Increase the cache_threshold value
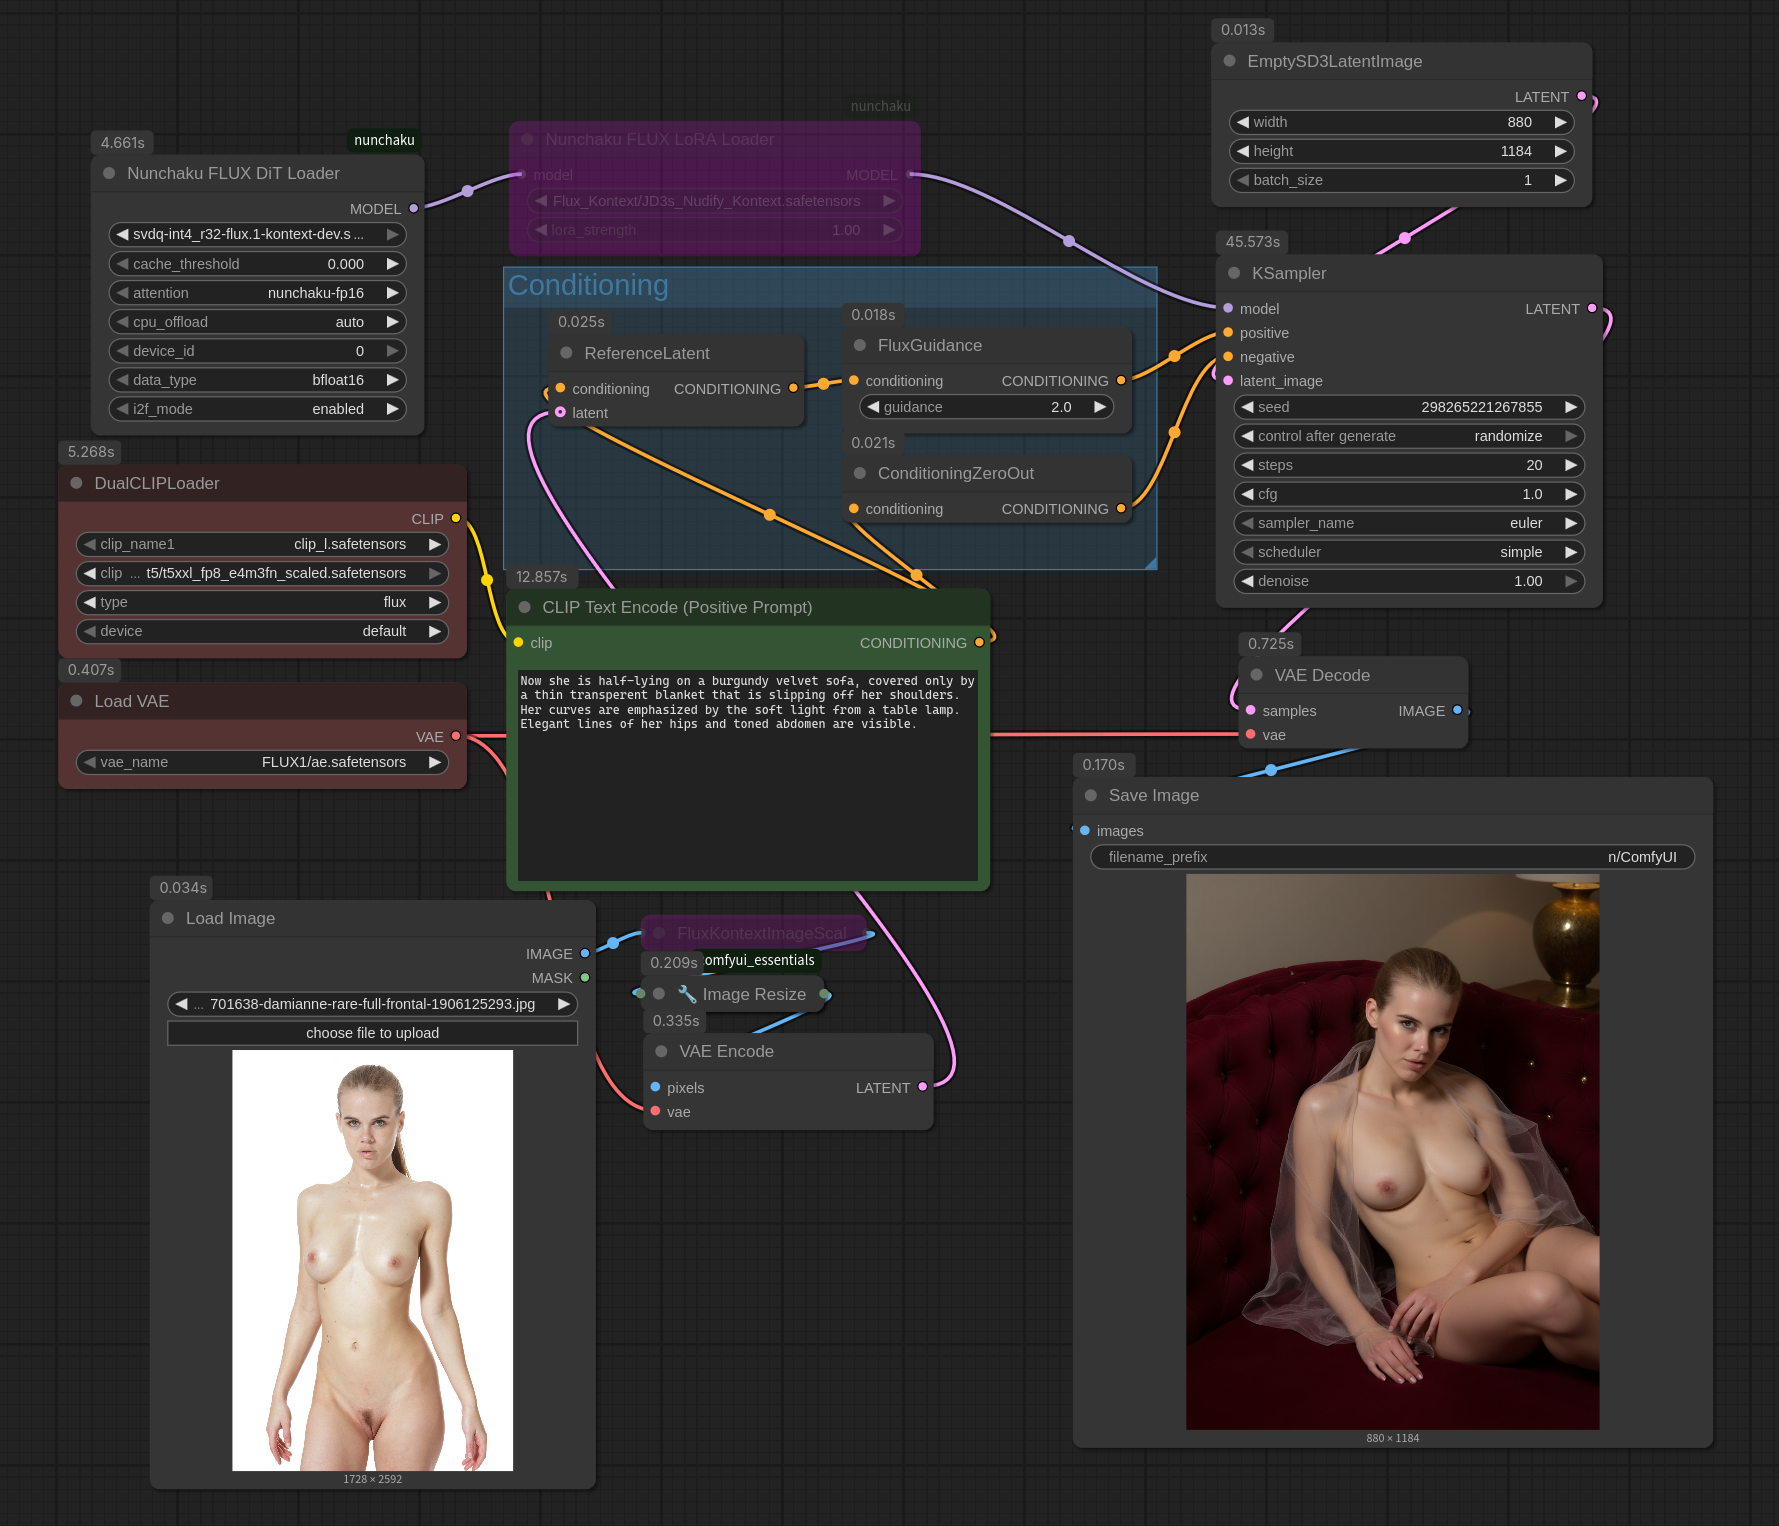1779x1526 pixels. pos(392,264)
